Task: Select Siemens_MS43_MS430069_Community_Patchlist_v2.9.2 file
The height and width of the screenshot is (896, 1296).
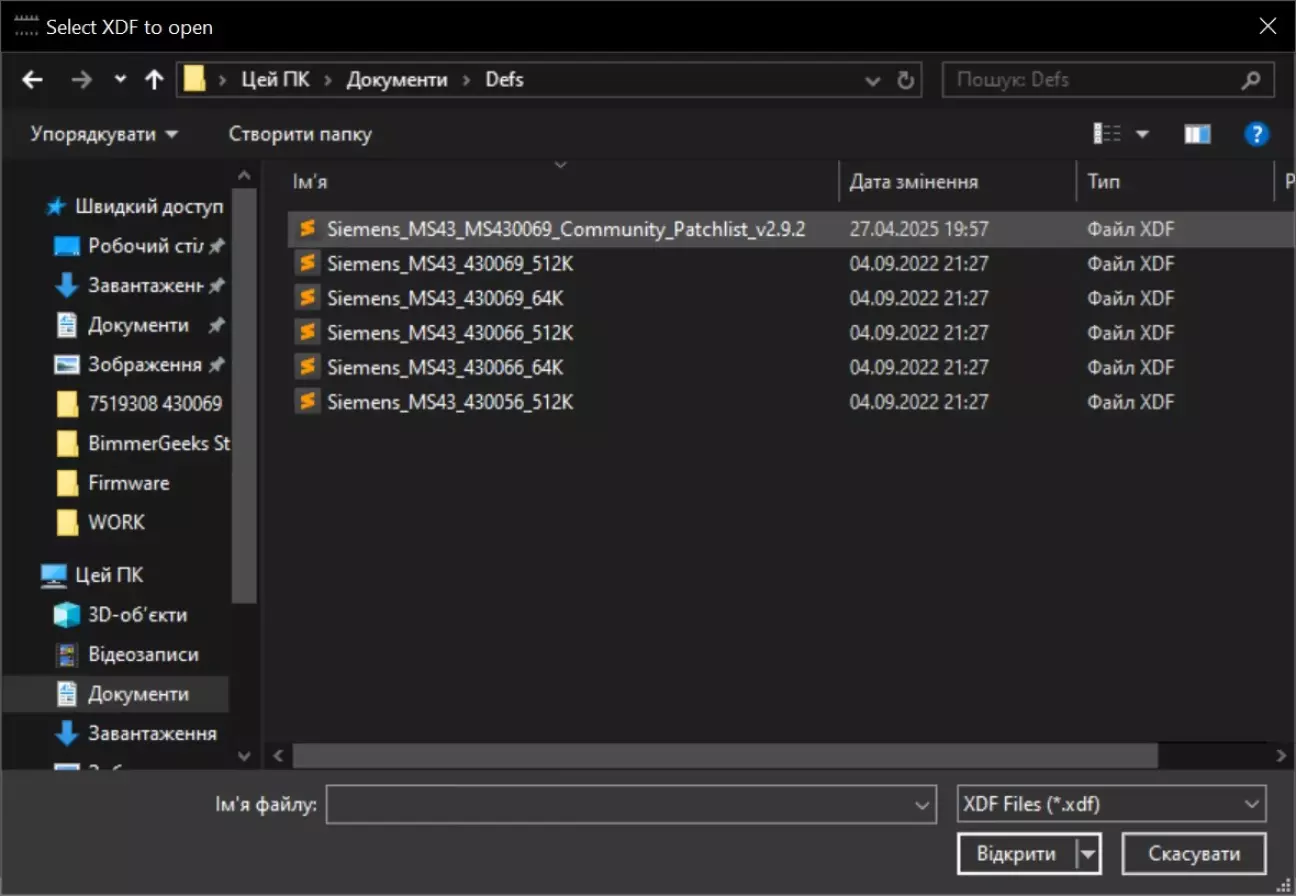Action: (x=566, y=229)
